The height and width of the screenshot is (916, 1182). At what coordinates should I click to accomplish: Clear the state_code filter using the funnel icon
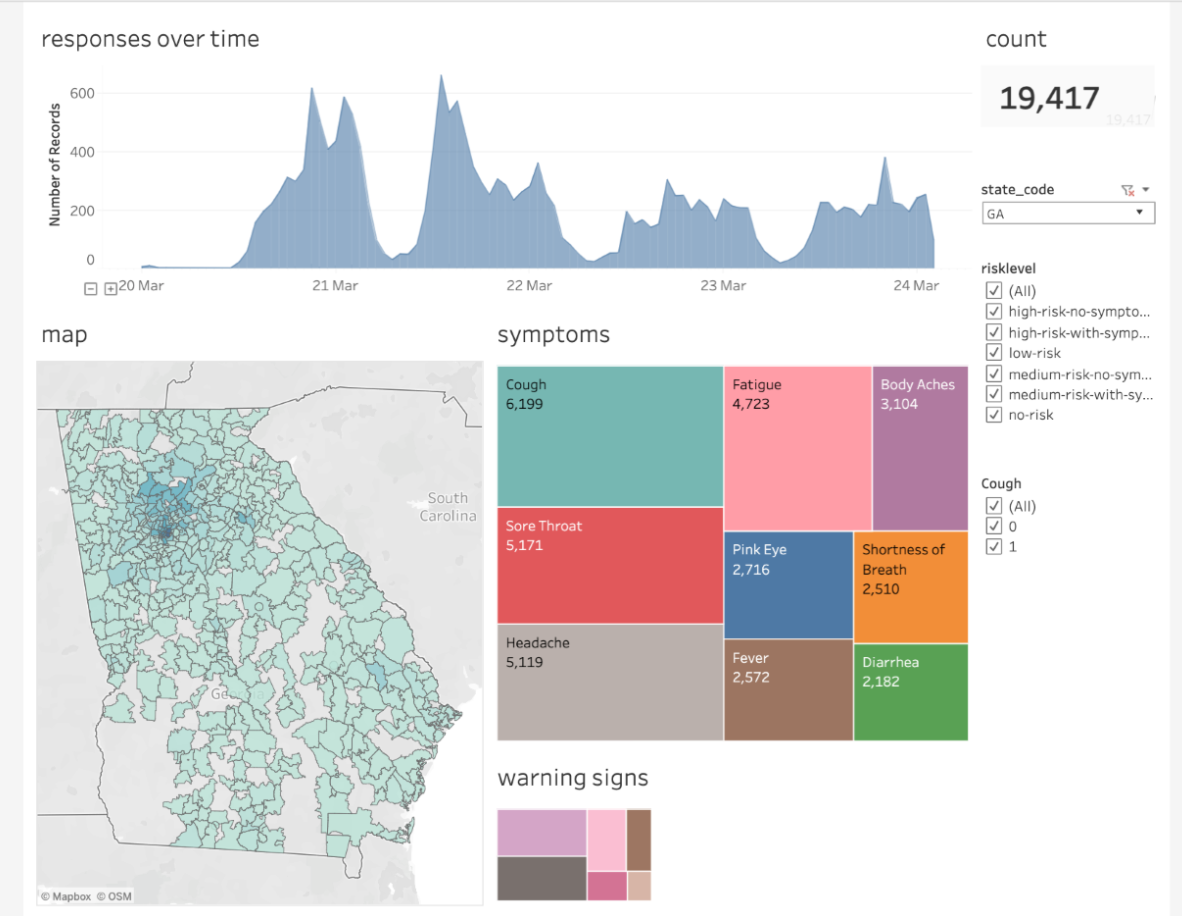1127,189
